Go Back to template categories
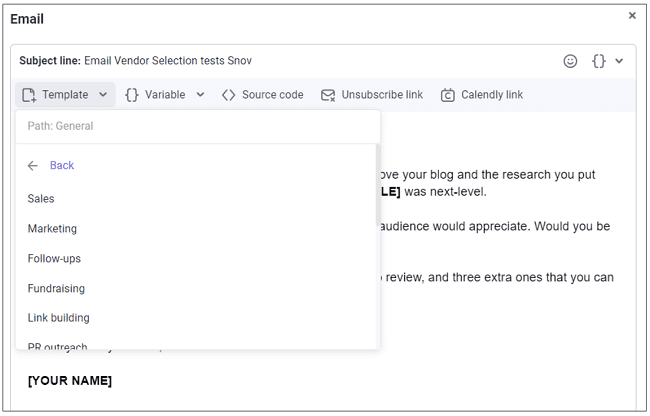650x416 pixels. (x=61, y=166)
